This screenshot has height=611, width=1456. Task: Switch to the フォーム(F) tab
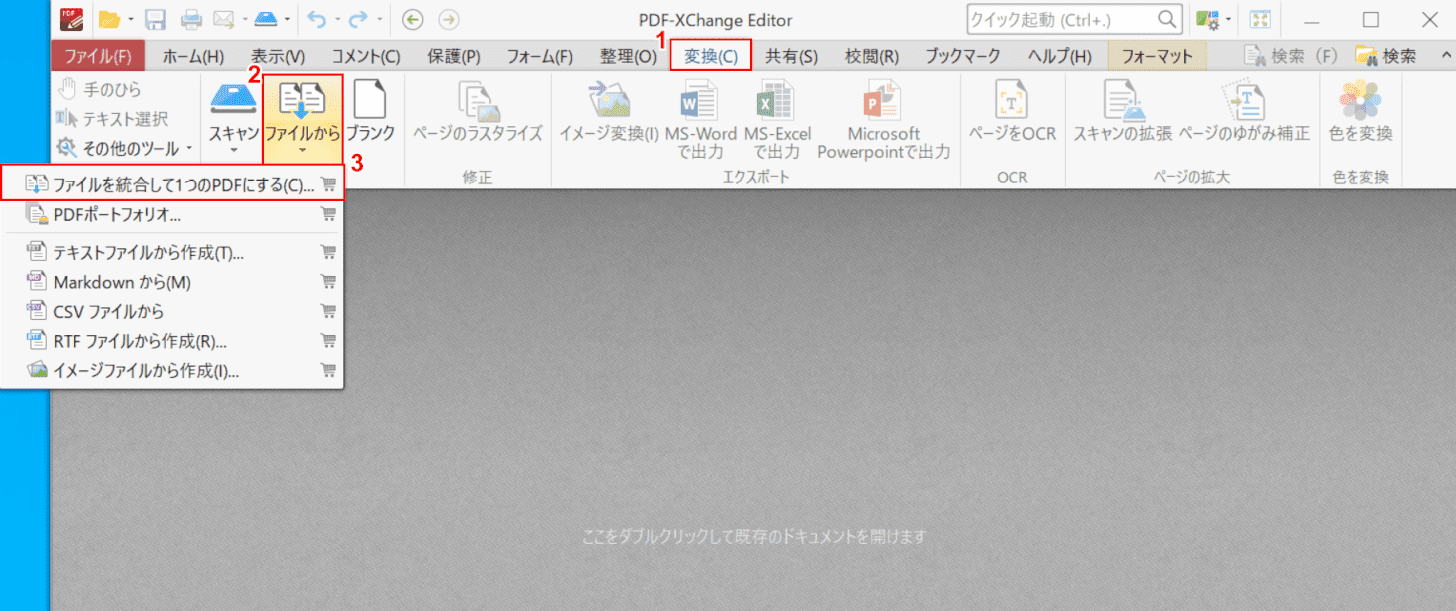point(540,56)
